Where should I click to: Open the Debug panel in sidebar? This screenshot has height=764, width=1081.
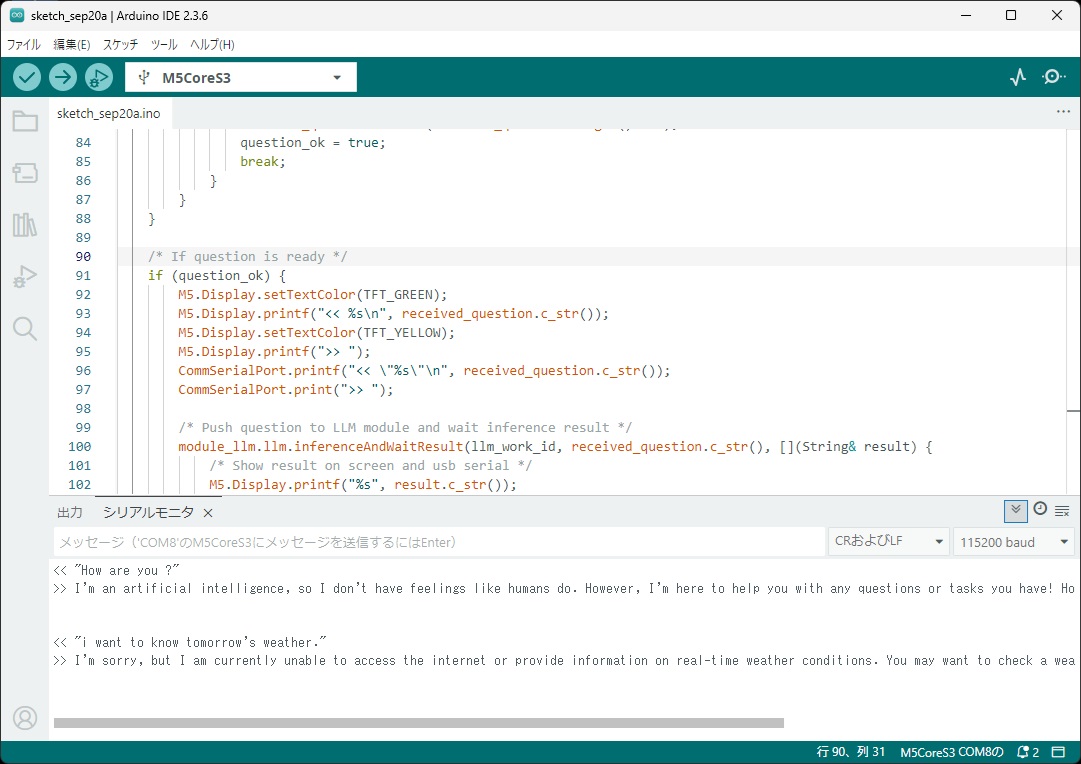tap(25, 277)
